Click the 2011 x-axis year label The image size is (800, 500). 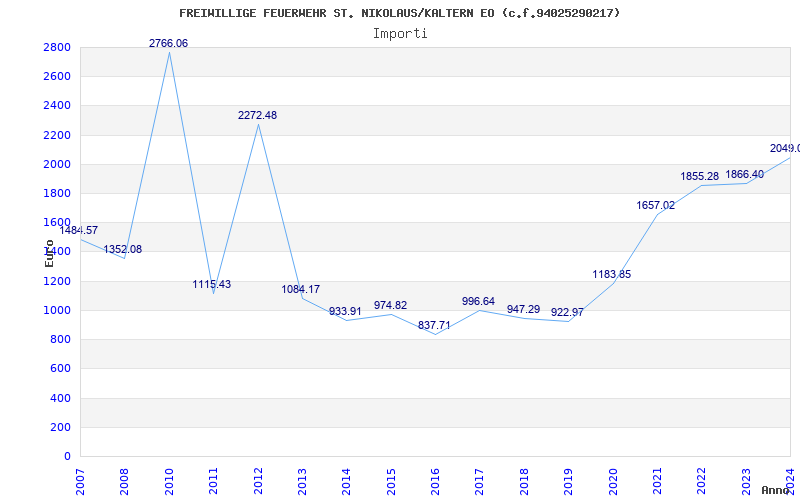tap(213, 481)
